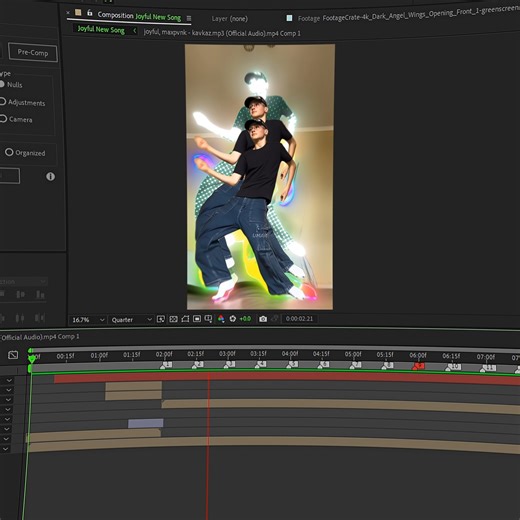The image size is (520, 520).
Task: Click the 03:15f mark on the time ruler
Action: pos(258,353)
